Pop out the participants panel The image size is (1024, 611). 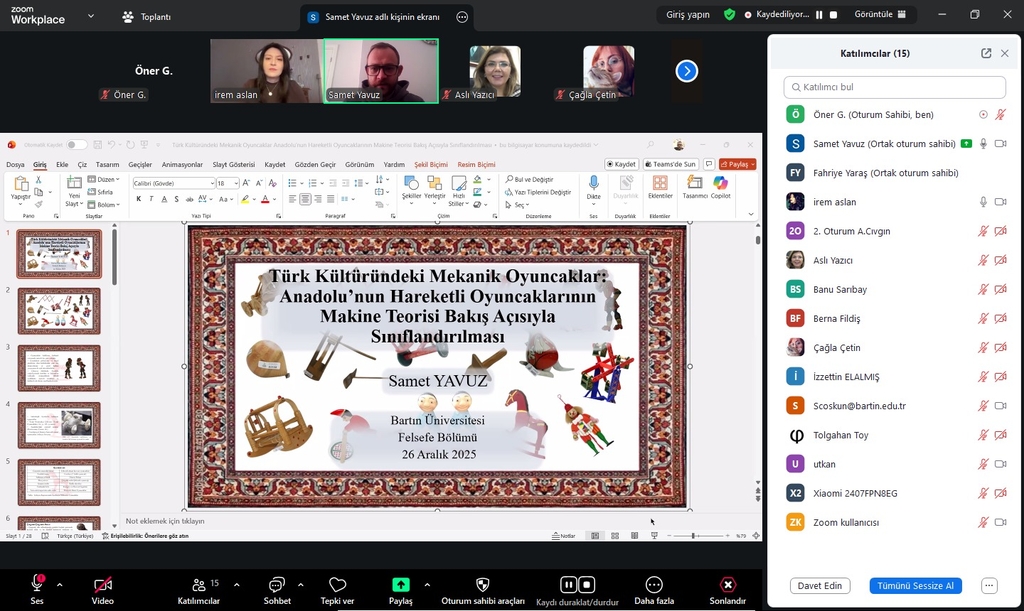(x=986, y=53)
